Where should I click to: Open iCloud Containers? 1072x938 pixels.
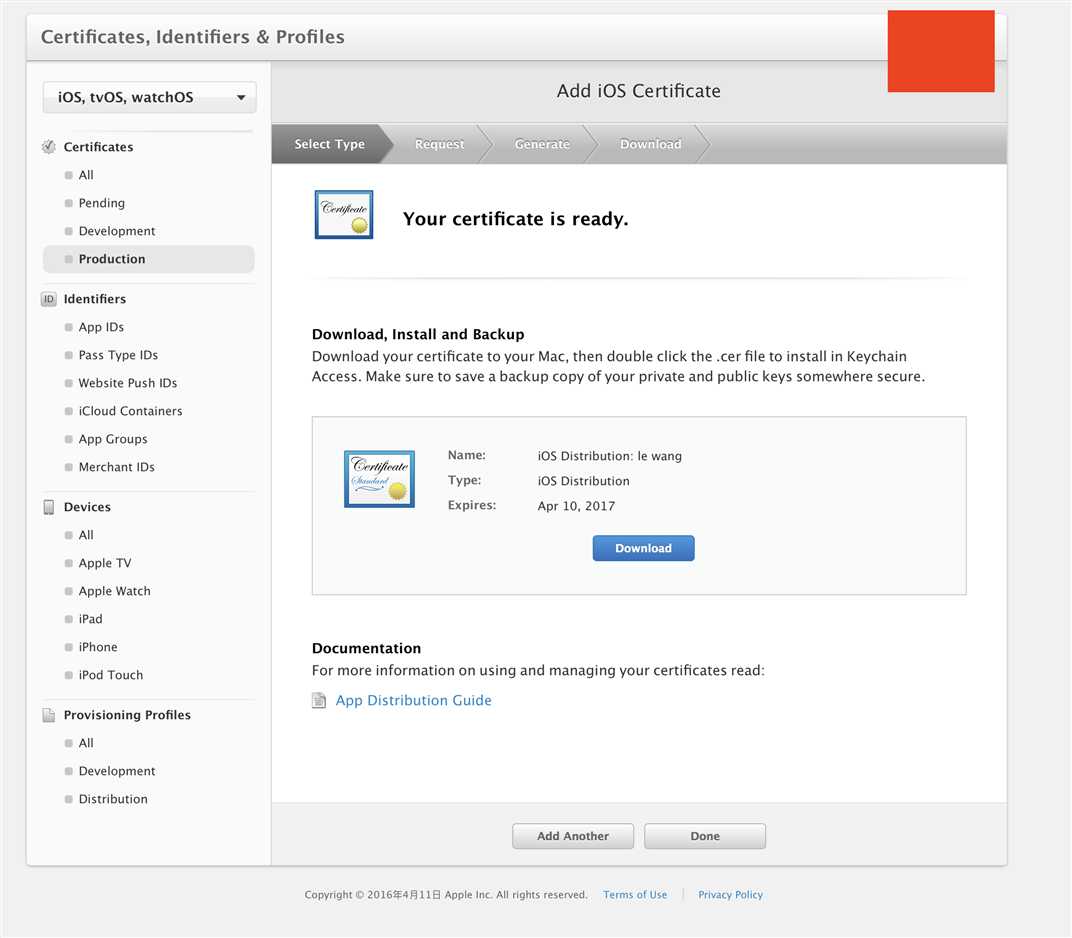tap(131, 412)
